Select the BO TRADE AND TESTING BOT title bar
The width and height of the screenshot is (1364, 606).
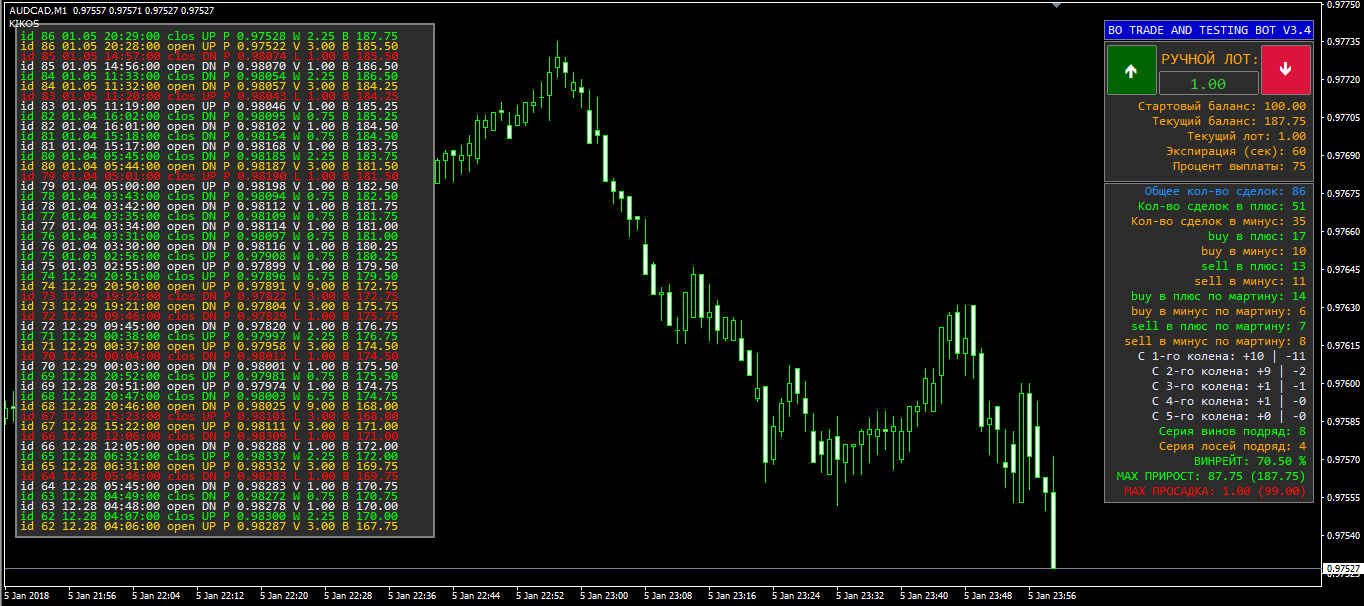[1208, 30]
